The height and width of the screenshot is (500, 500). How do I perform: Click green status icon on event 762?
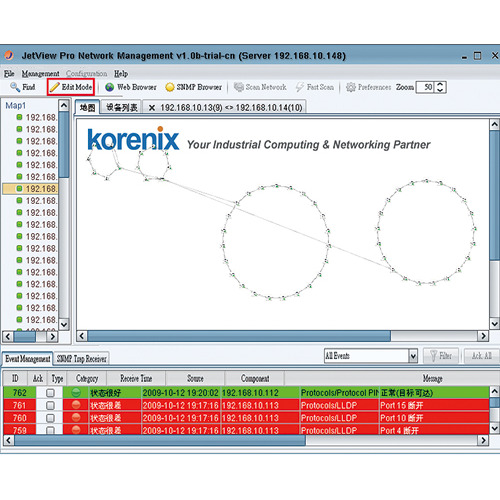pyautogui.click(x=76, y=392)
